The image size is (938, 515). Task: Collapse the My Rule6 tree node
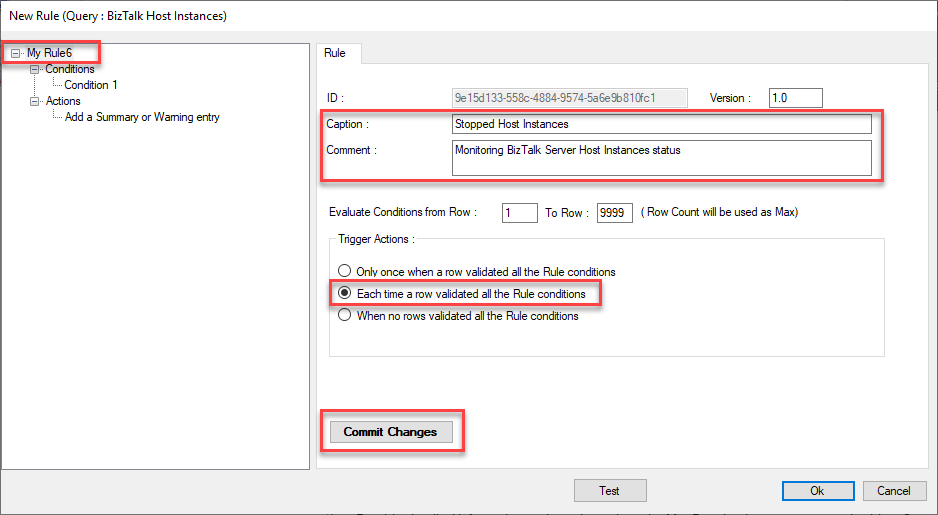point(15,53)
